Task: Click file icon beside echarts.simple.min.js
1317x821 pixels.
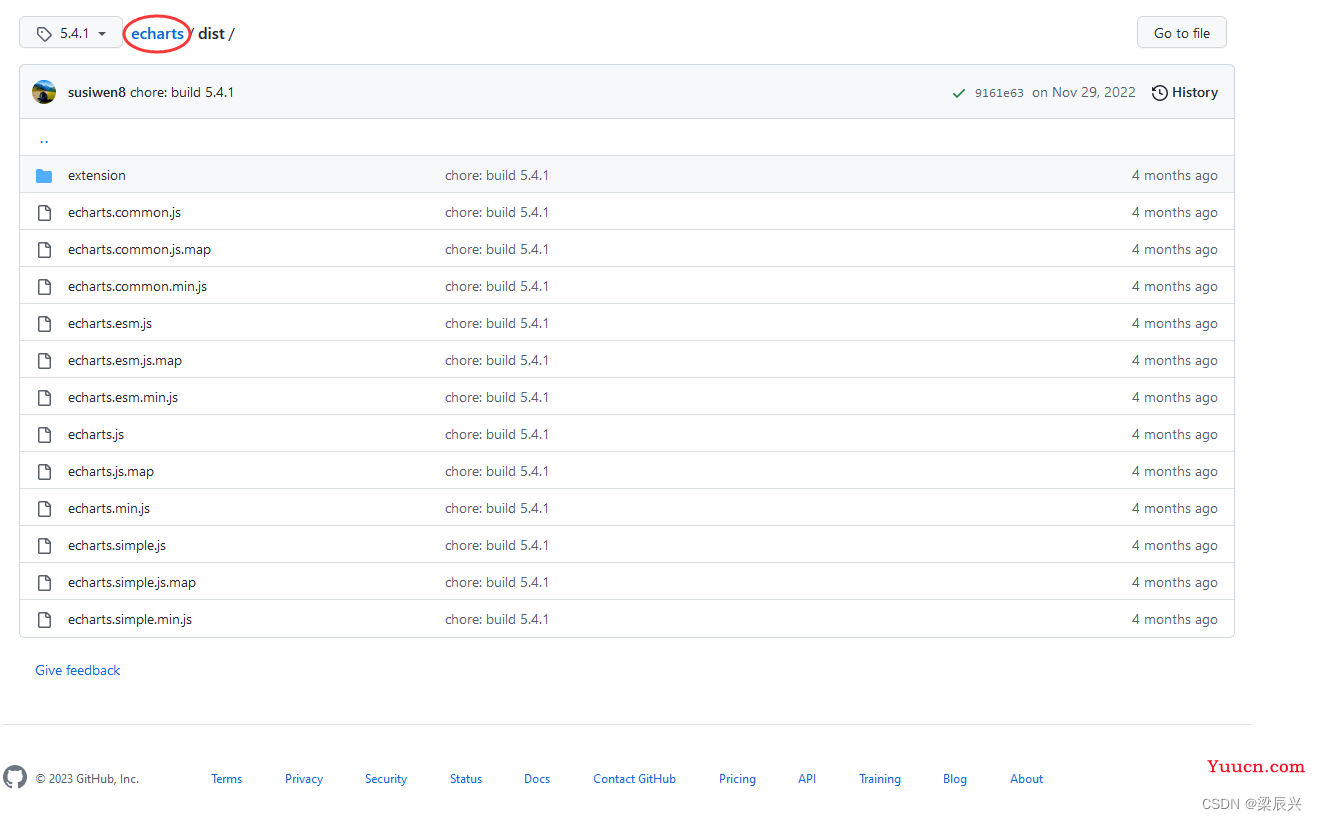Action: 44,620
